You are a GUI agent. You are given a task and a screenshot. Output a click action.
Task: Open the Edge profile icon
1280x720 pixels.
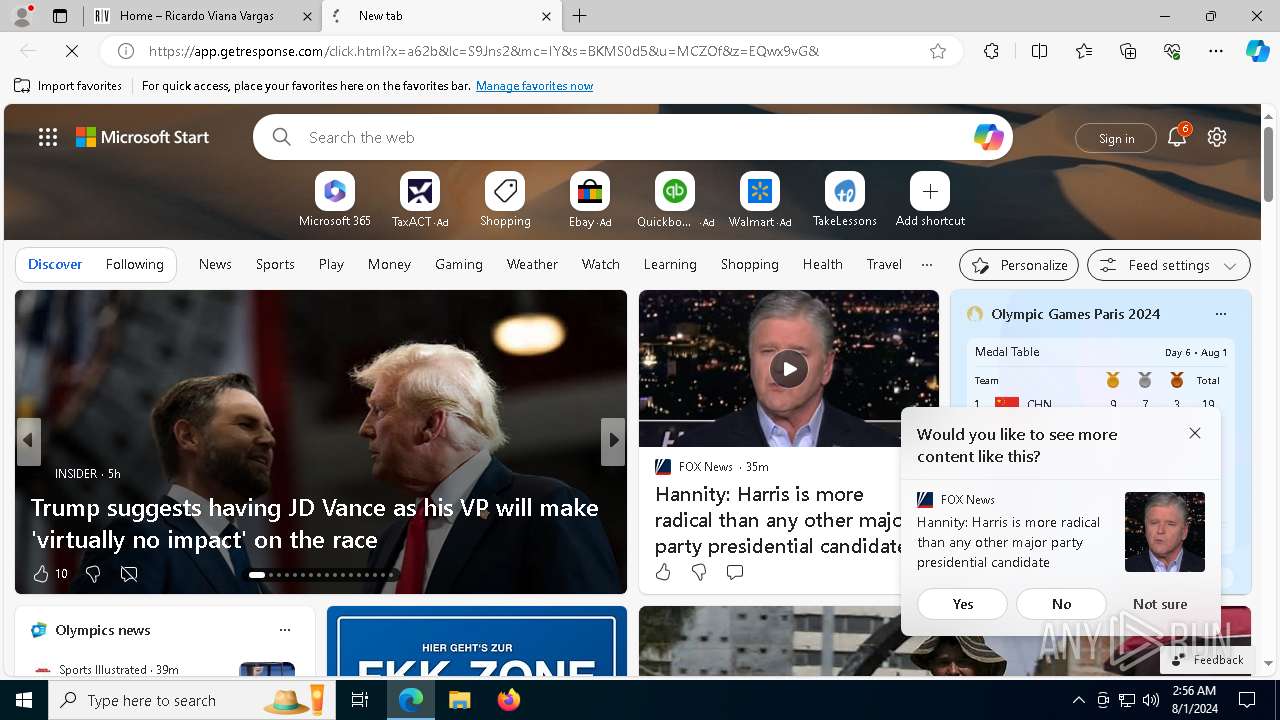click(x=22, y=16)
